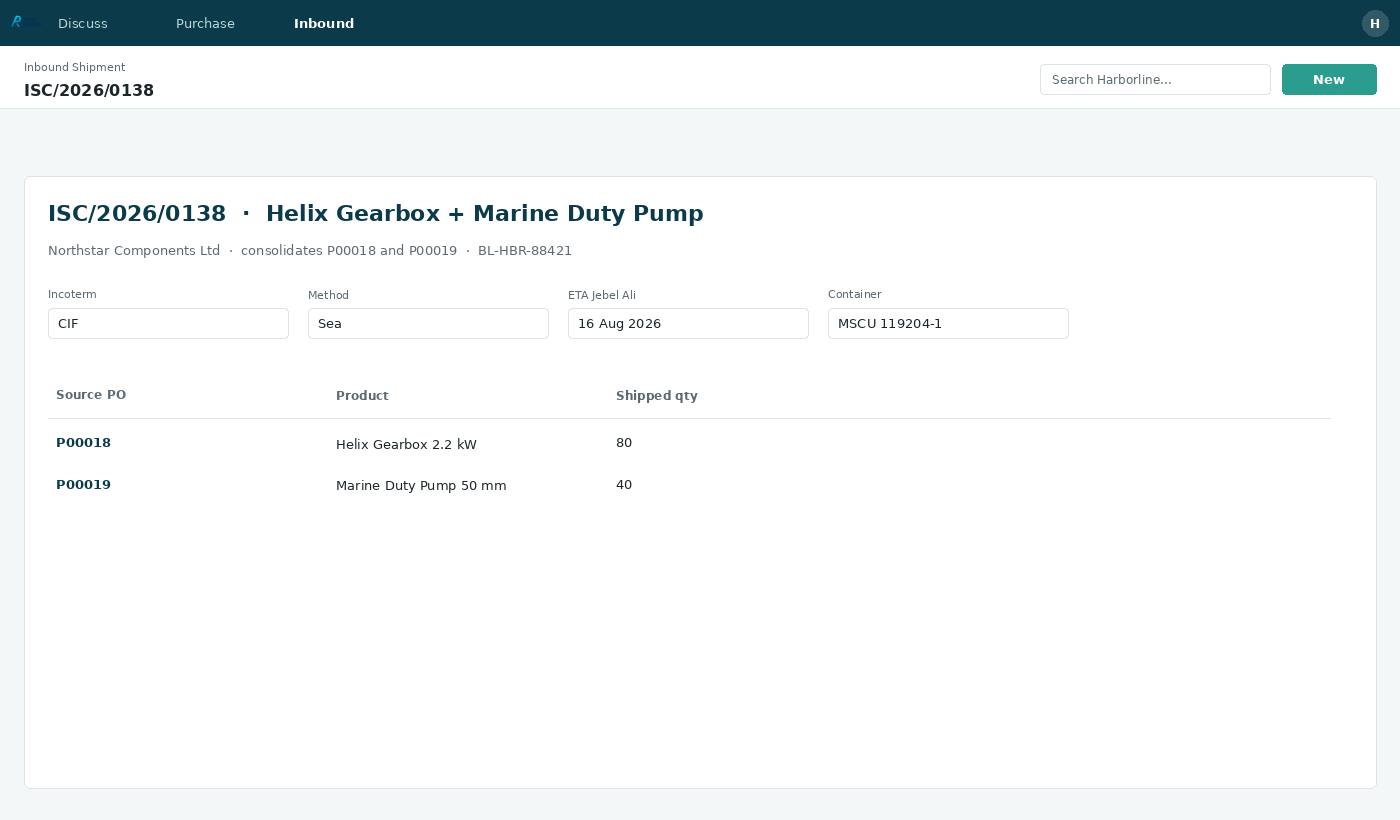Click the Method field showing Sea
Screen dimensions: 1400x820
[x=428, y=323]
